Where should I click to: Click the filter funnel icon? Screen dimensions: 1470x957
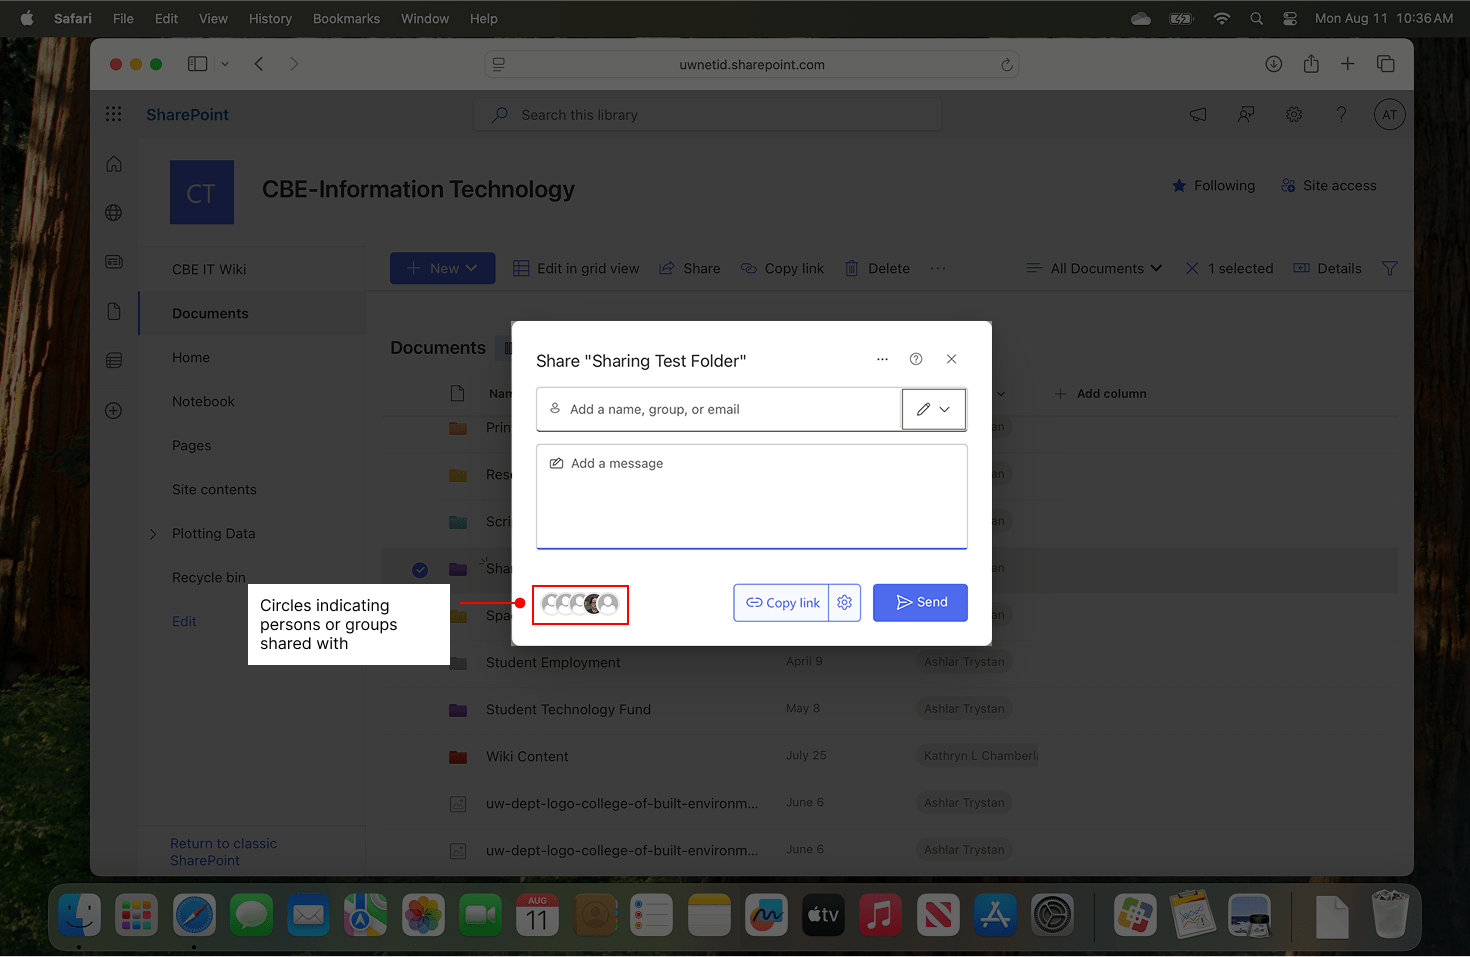pos(1389,269)
